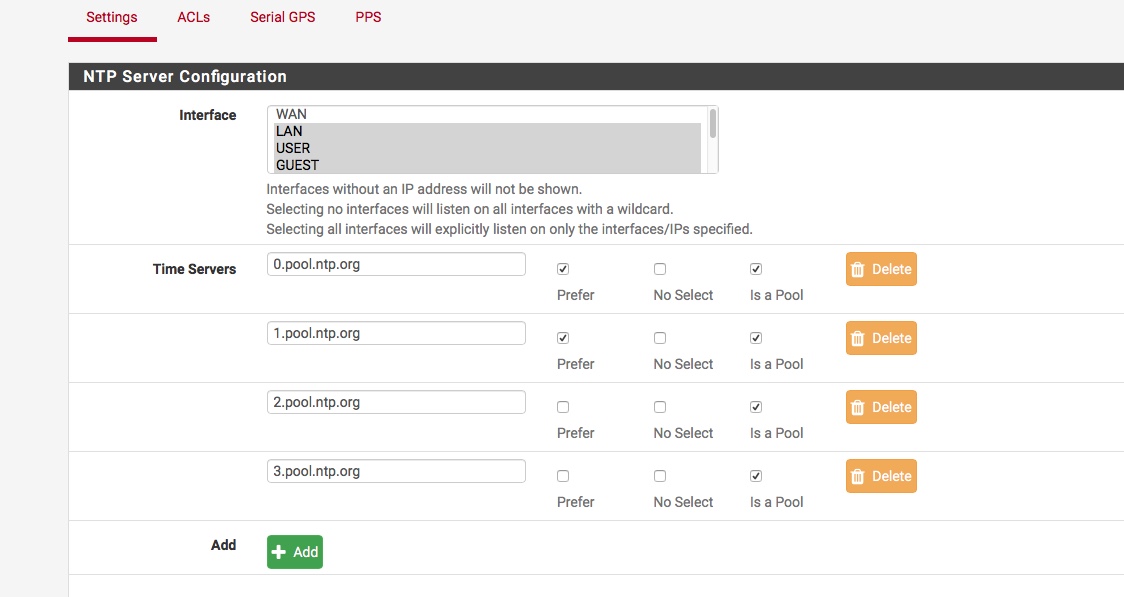Image resolution: width=1124 pixels, height=597 pixels.
Task: Click the 3.pool.ntp.org server field
Action: pyautogui.click(x=396, y=471)
